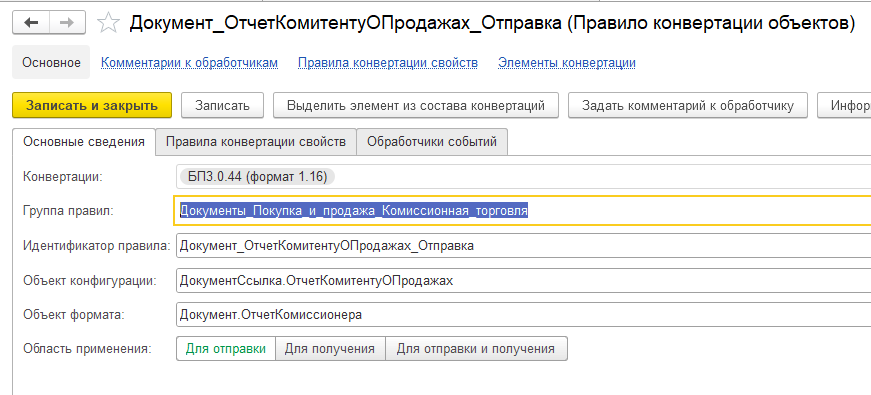Click the Объект конфигурации field
This screenshot has width=871, height=395.
(x=523, y=281)
